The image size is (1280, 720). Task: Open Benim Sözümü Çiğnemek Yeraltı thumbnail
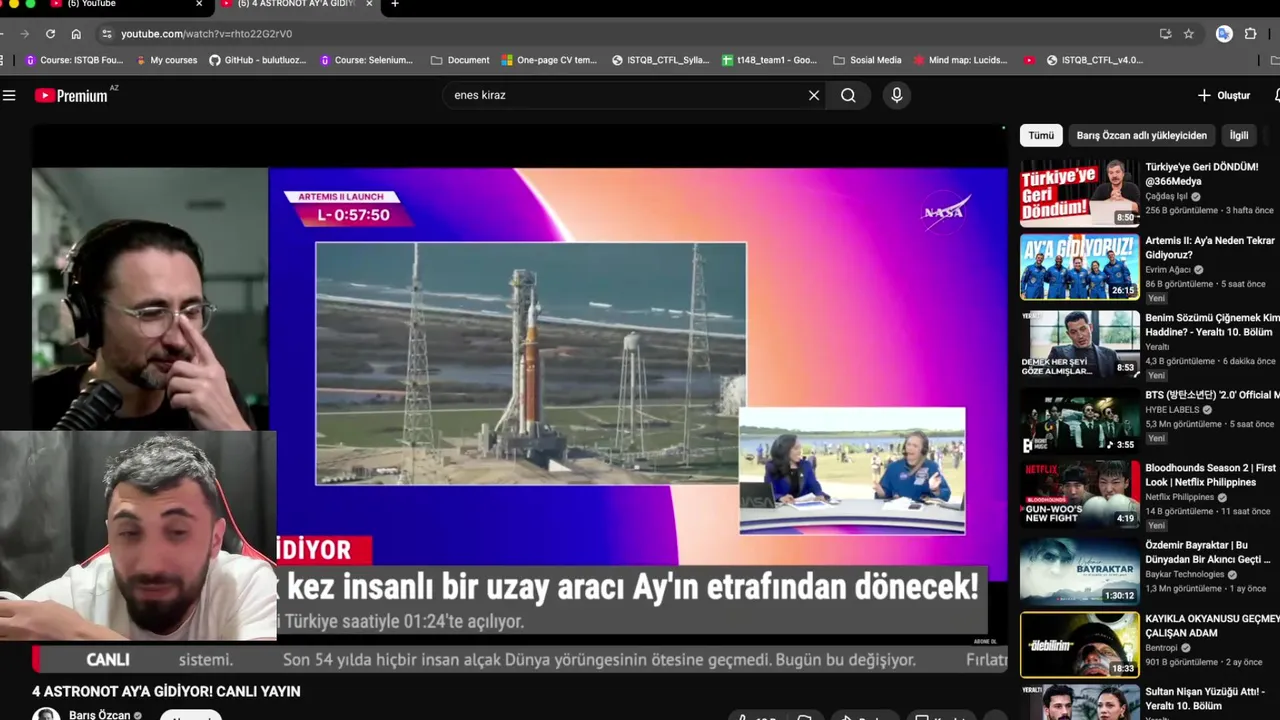point(1079,344)
